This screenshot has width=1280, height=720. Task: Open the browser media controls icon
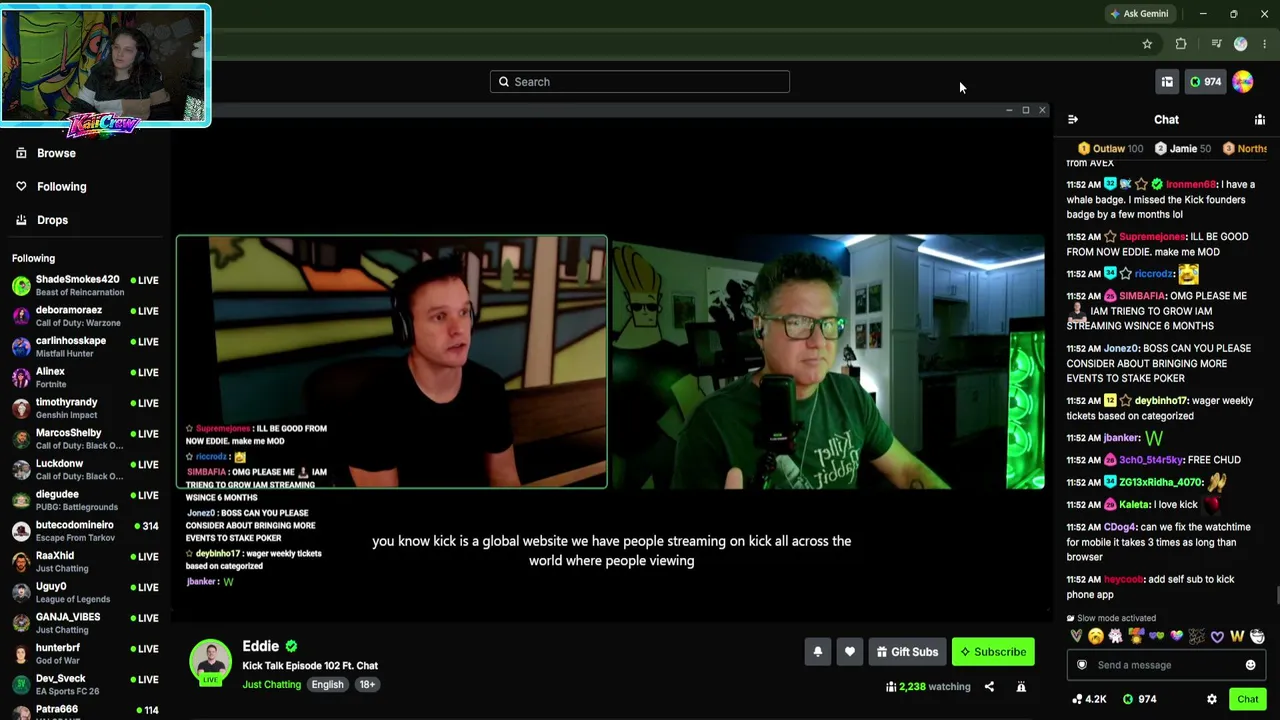[1216, 44]
